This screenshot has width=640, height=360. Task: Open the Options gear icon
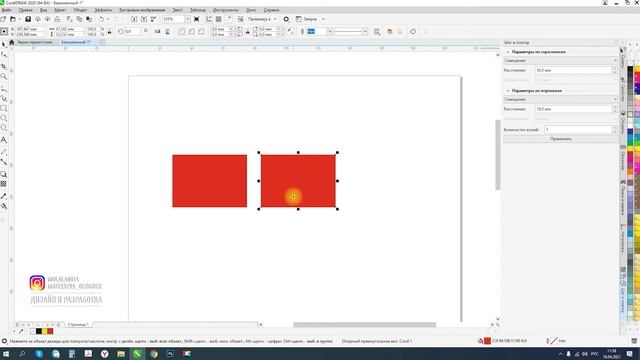286,19
